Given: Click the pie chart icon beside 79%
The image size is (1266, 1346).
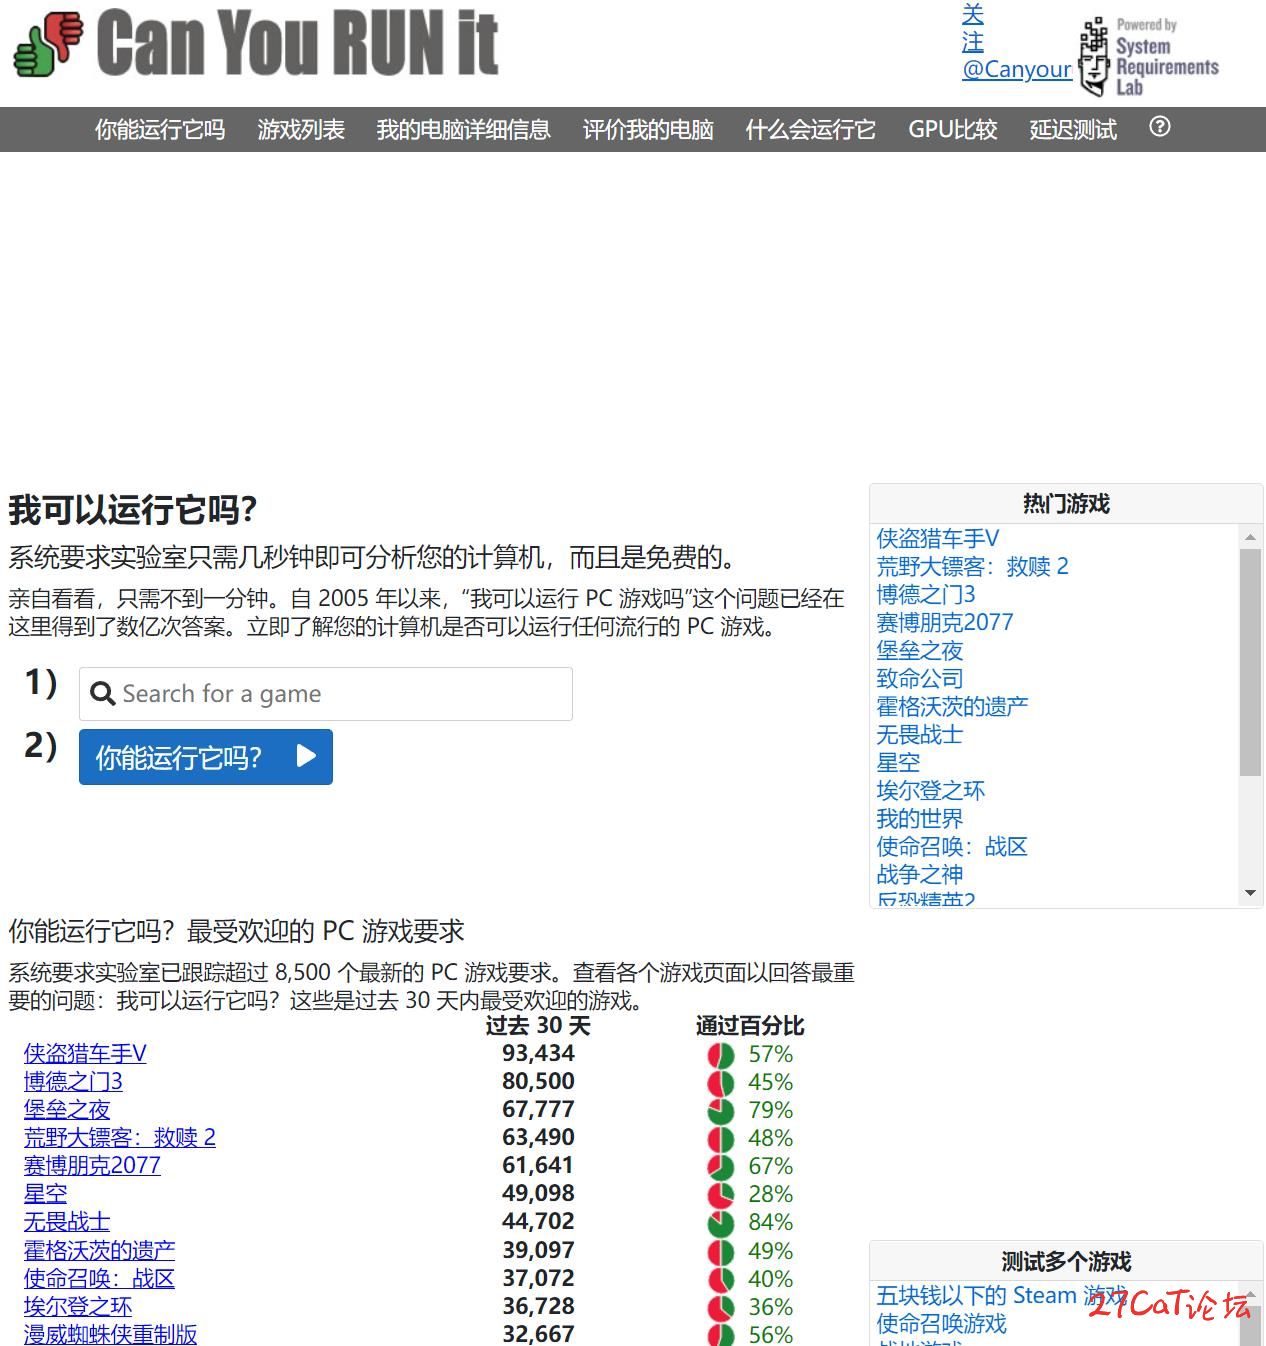Looking at the screenshot, I should (721, 1111).
